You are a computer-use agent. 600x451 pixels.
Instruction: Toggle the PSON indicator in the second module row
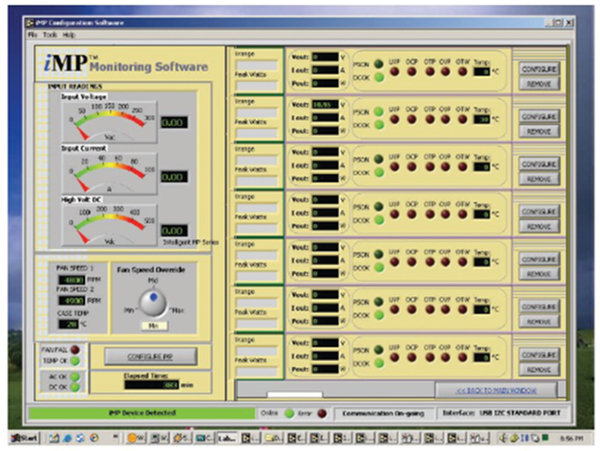coord(378,113)
